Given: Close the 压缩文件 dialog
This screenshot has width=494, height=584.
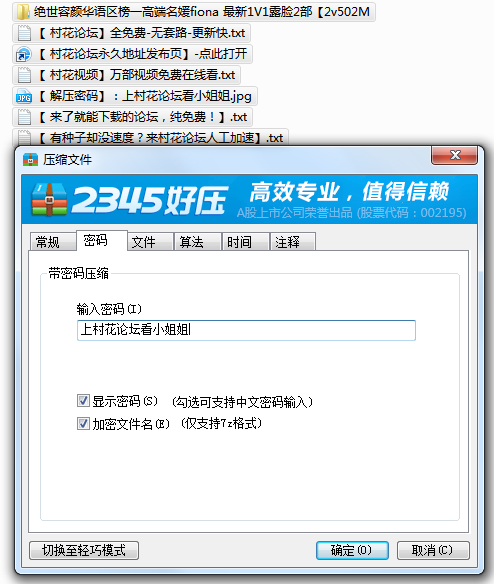Looking at the screenshot, I should coord(454,155).
